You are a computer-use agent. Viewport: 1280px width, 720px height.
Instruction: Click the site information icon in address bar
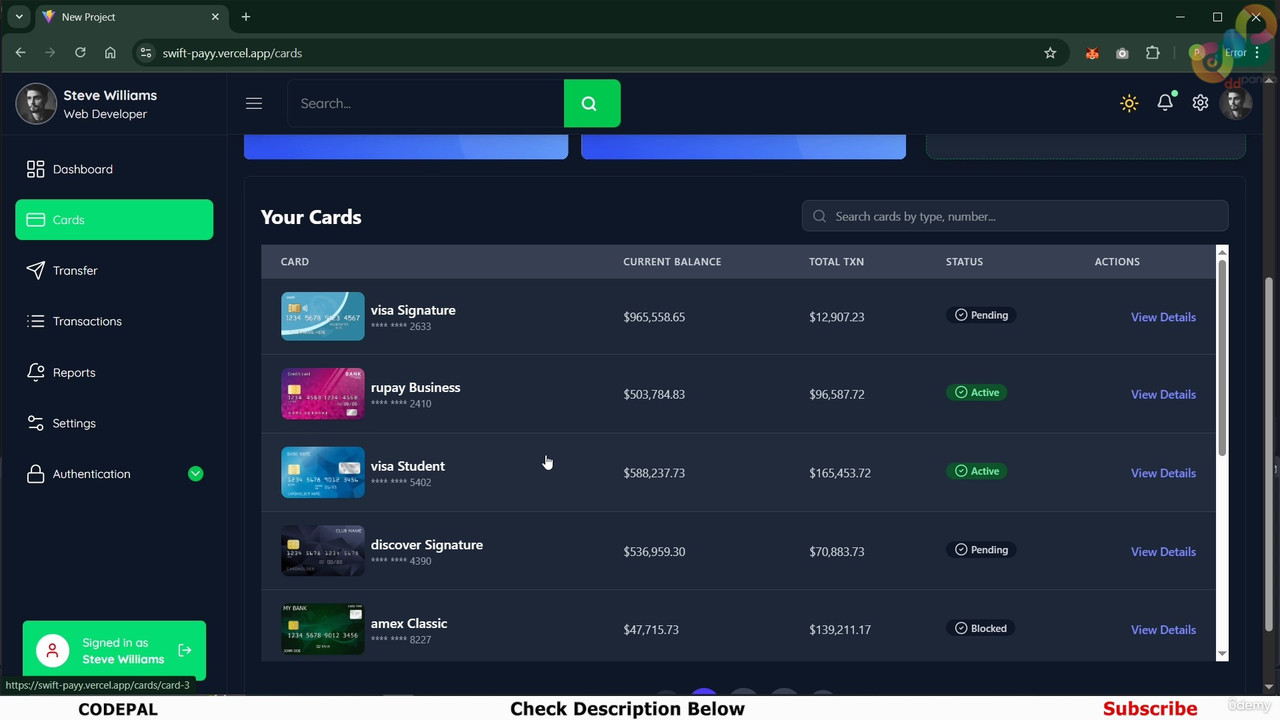point(146,53)
